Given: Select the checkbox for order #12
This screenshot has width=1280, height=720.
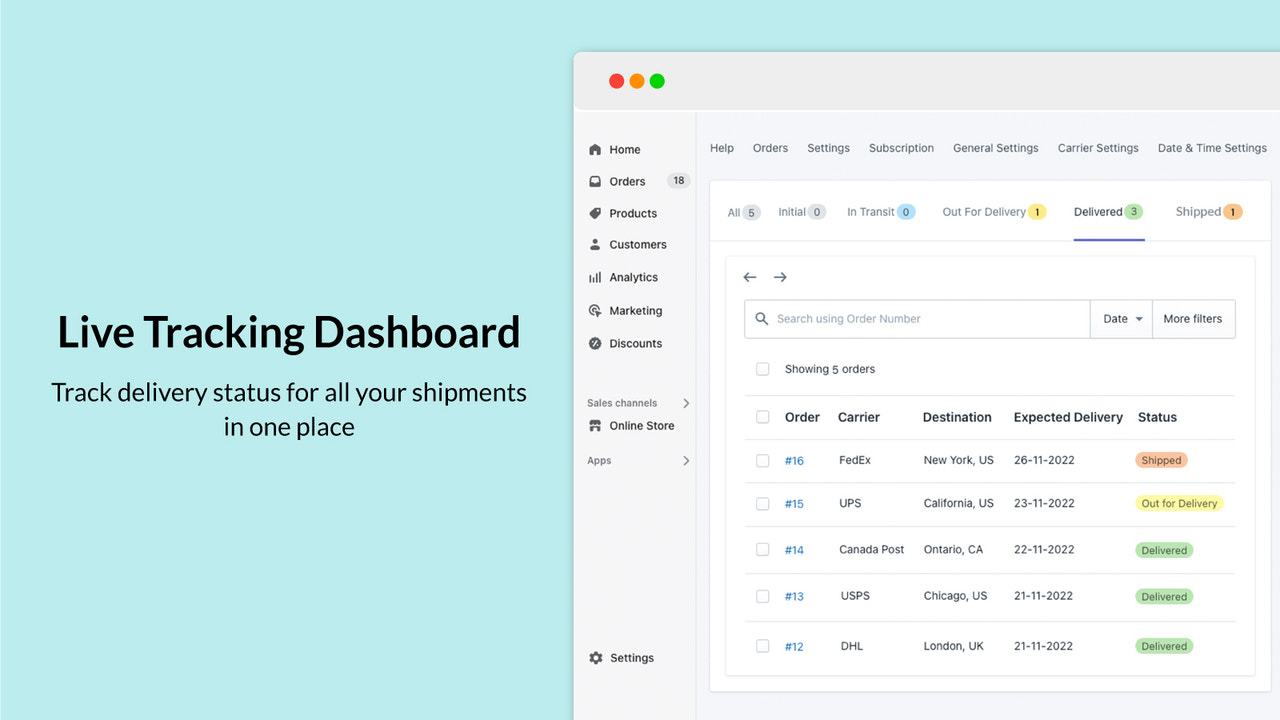Looking at the screenshot, I should pos(763,646).
